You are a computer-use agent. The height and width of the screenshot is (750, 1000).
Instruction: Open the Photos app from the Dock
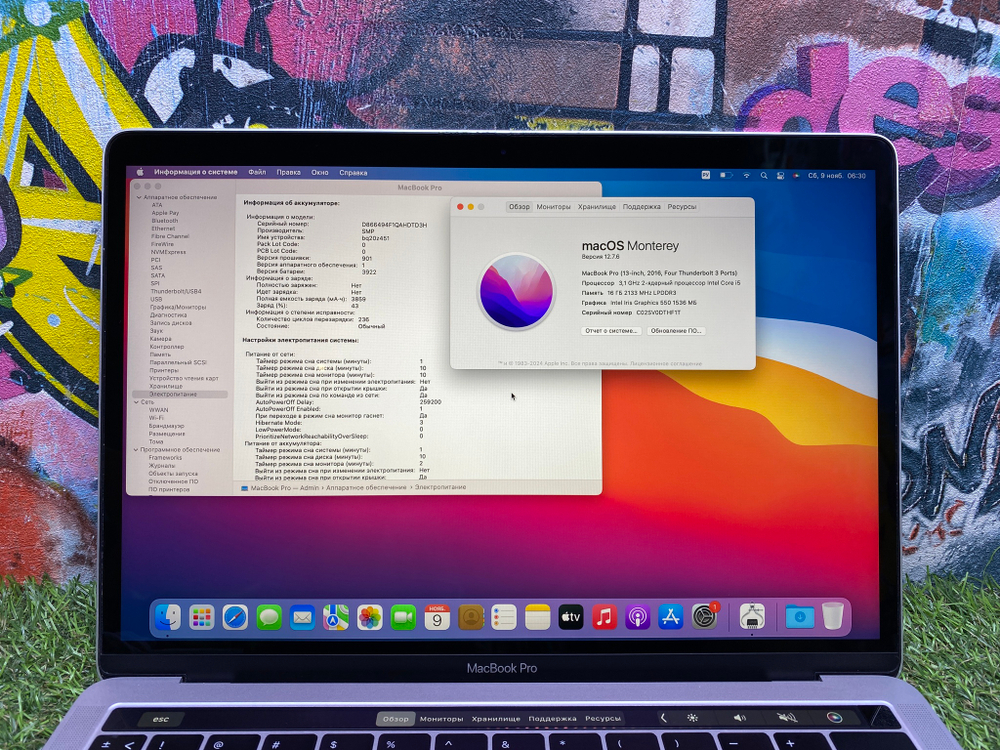(x=368, y=617)
